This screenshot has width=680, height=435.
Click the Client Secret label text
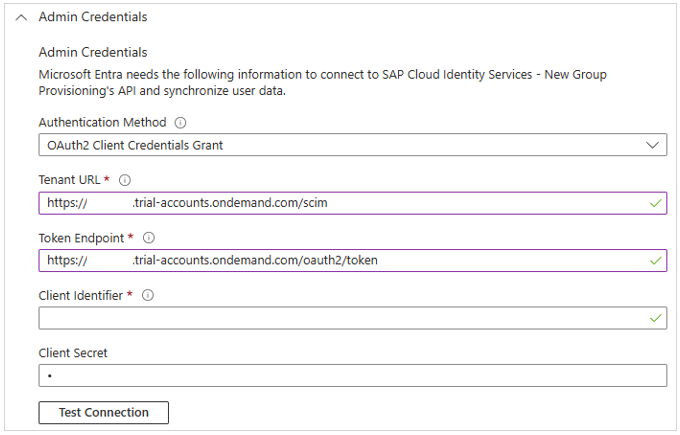pos(73,353)
